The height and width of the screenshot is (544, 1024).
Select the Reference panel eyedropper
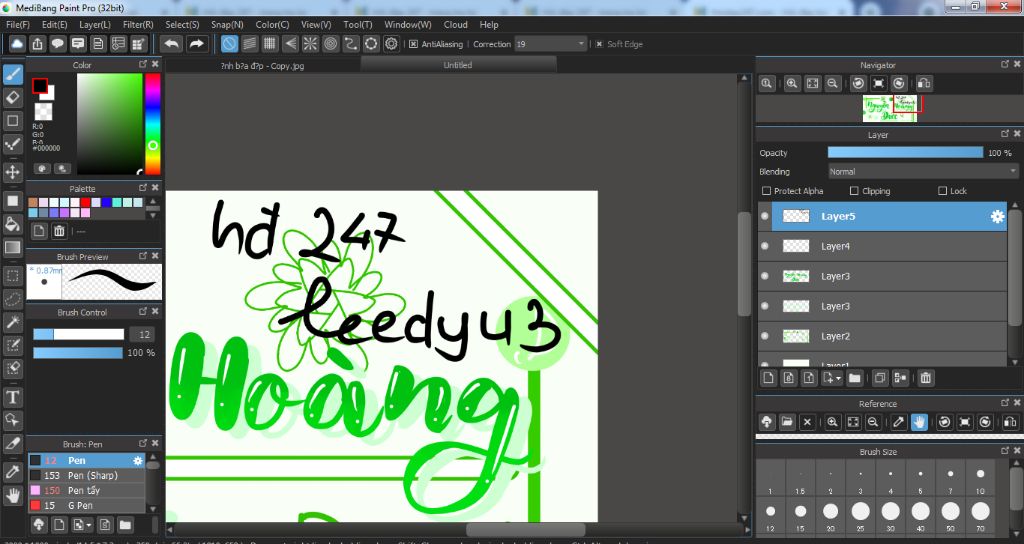[x=899, y=422]
